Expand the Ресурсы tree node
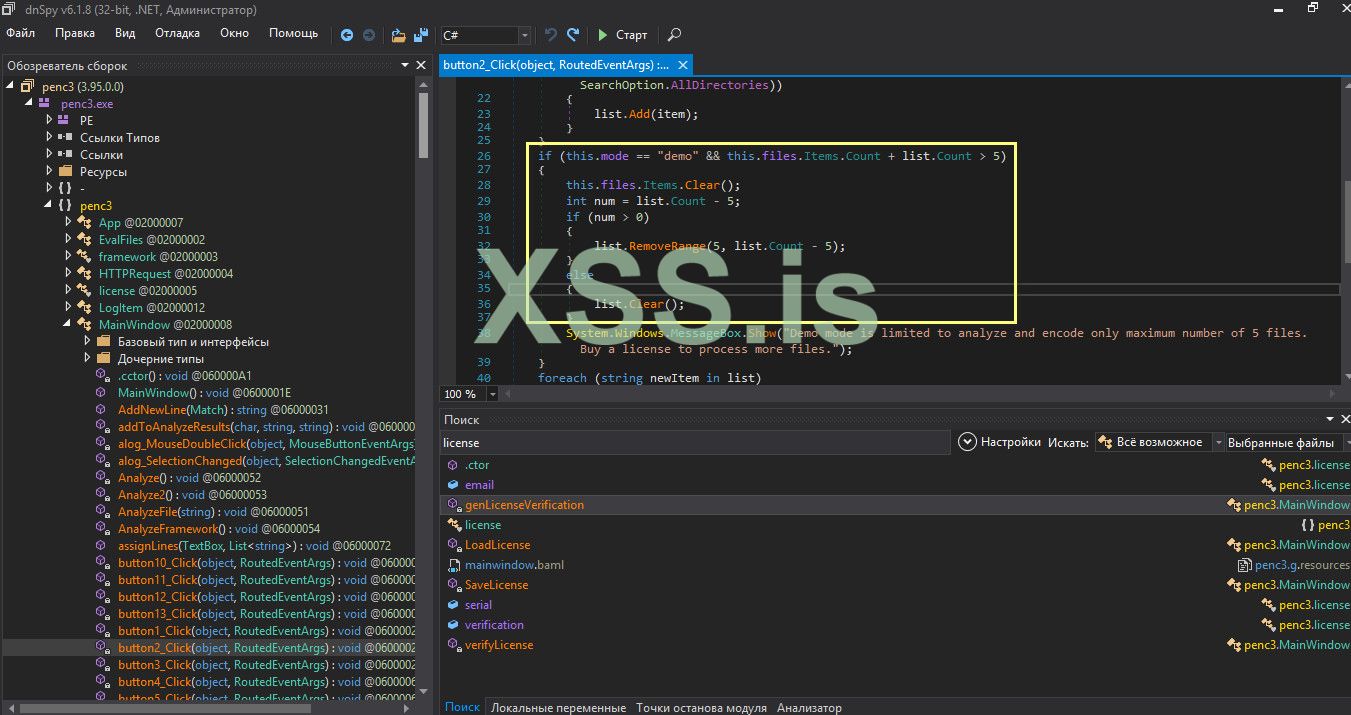 (49, 171)
